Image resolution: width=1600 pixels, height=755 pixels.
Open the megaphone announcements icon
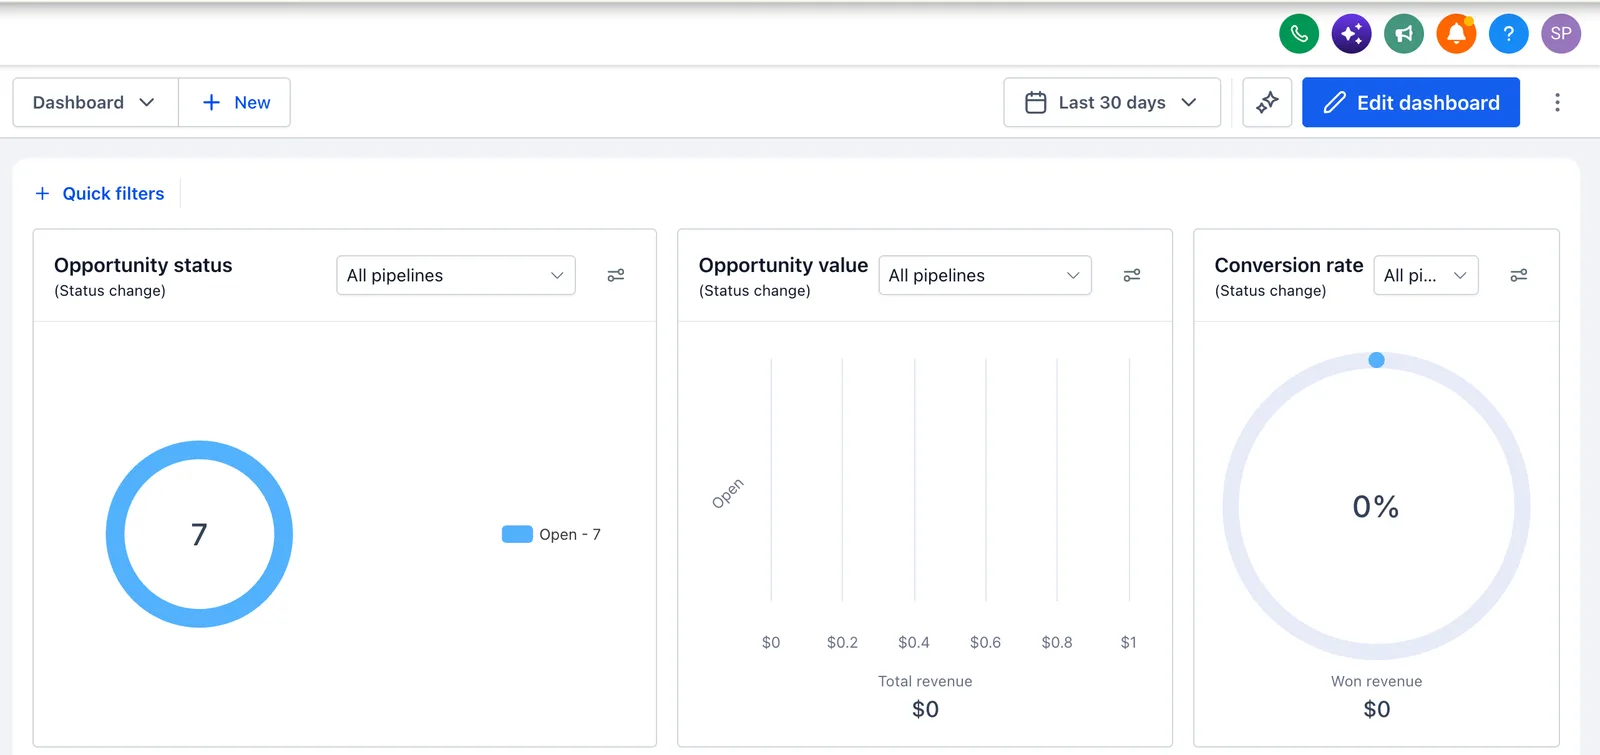coord(1404,34)
